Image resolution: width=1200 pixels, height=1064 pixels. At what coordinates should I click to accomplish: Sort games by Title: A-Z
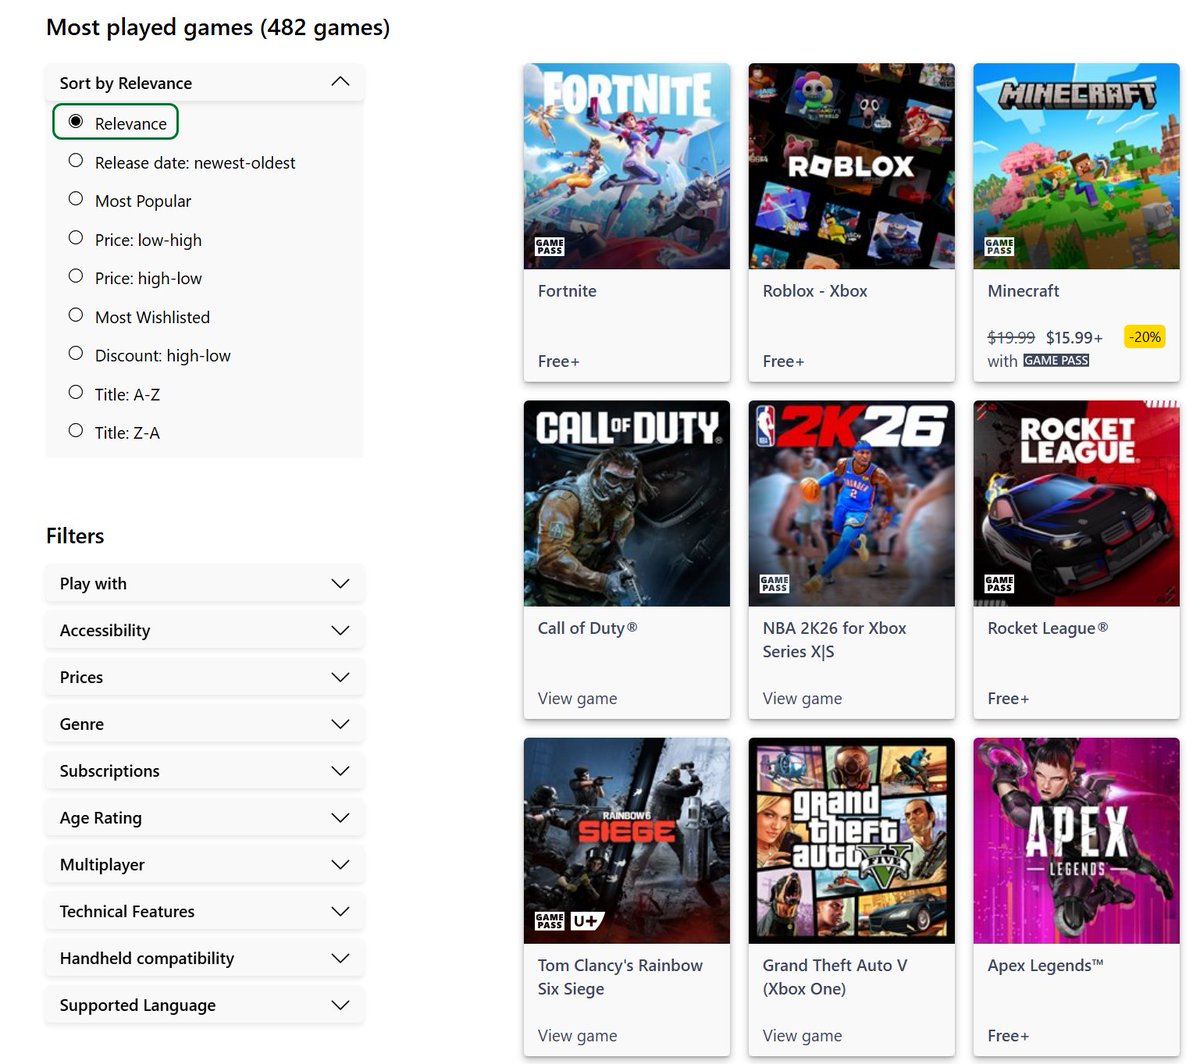76,391
